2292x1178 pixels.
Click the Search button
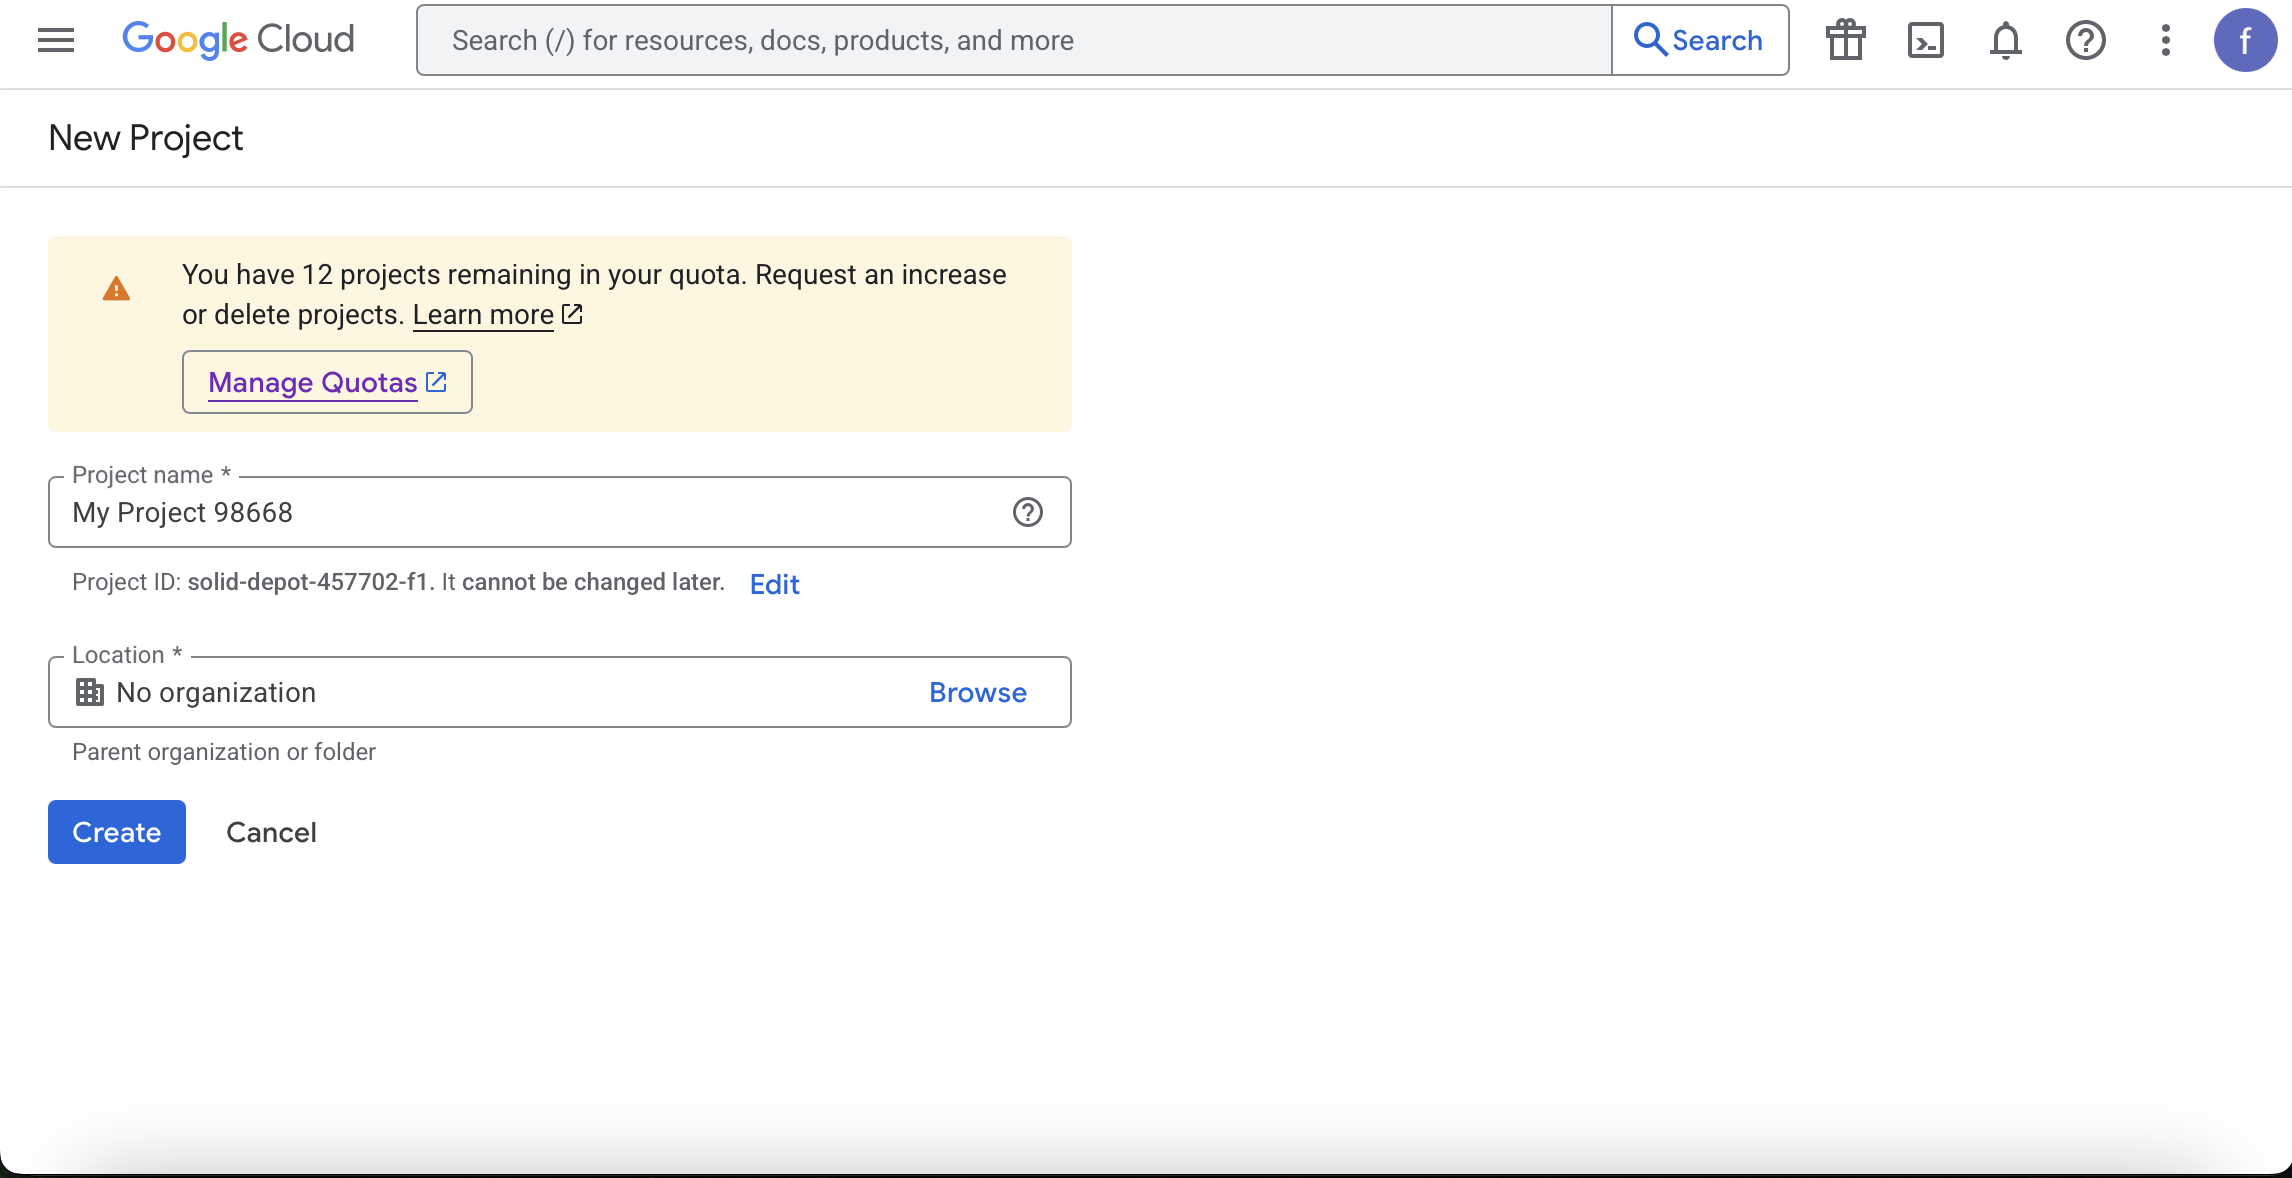coord(1699,40)
